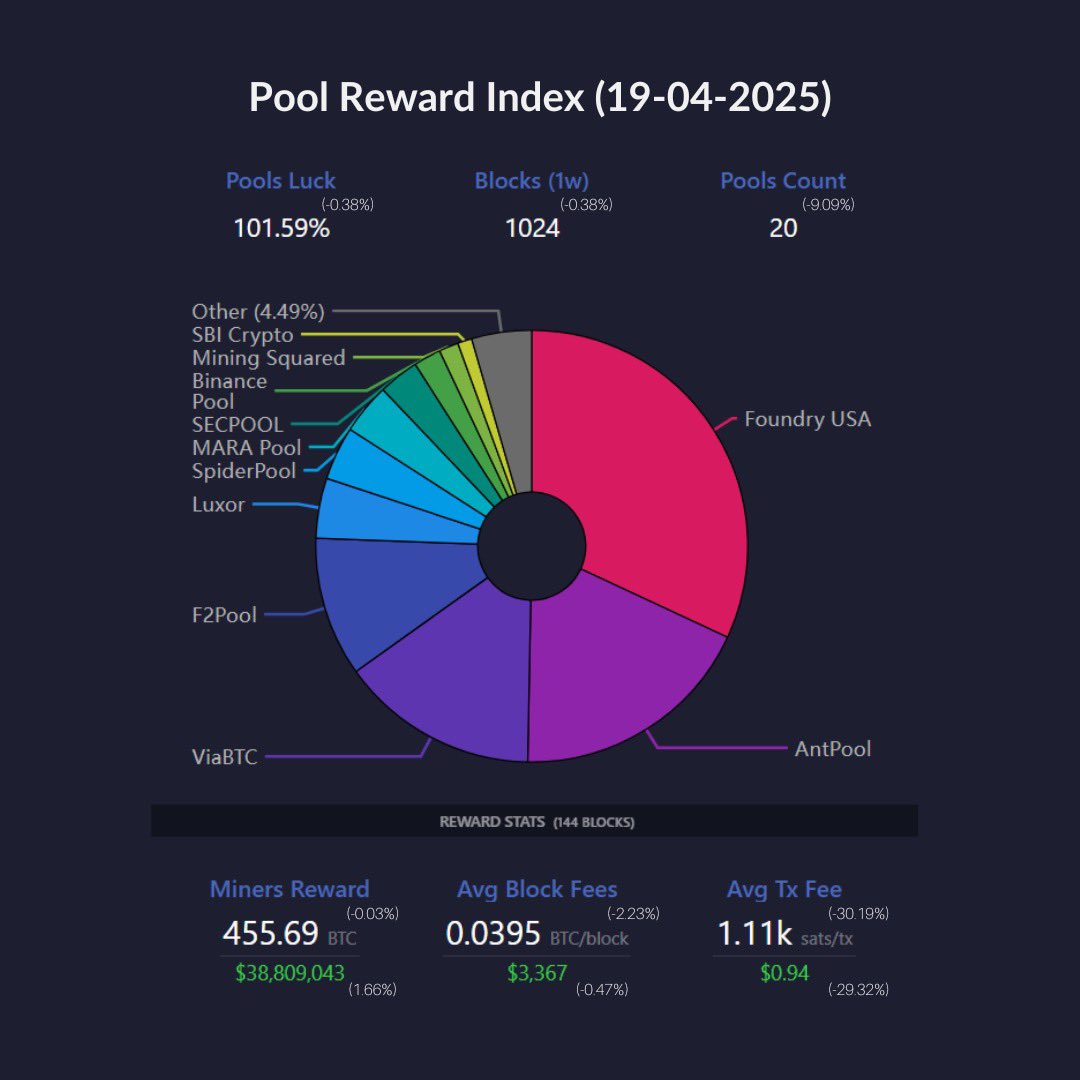The width and height of the screenshot is (1080, 1080).
Task: Click the F2Pool chart label
Action: click(x=224, y=614)
